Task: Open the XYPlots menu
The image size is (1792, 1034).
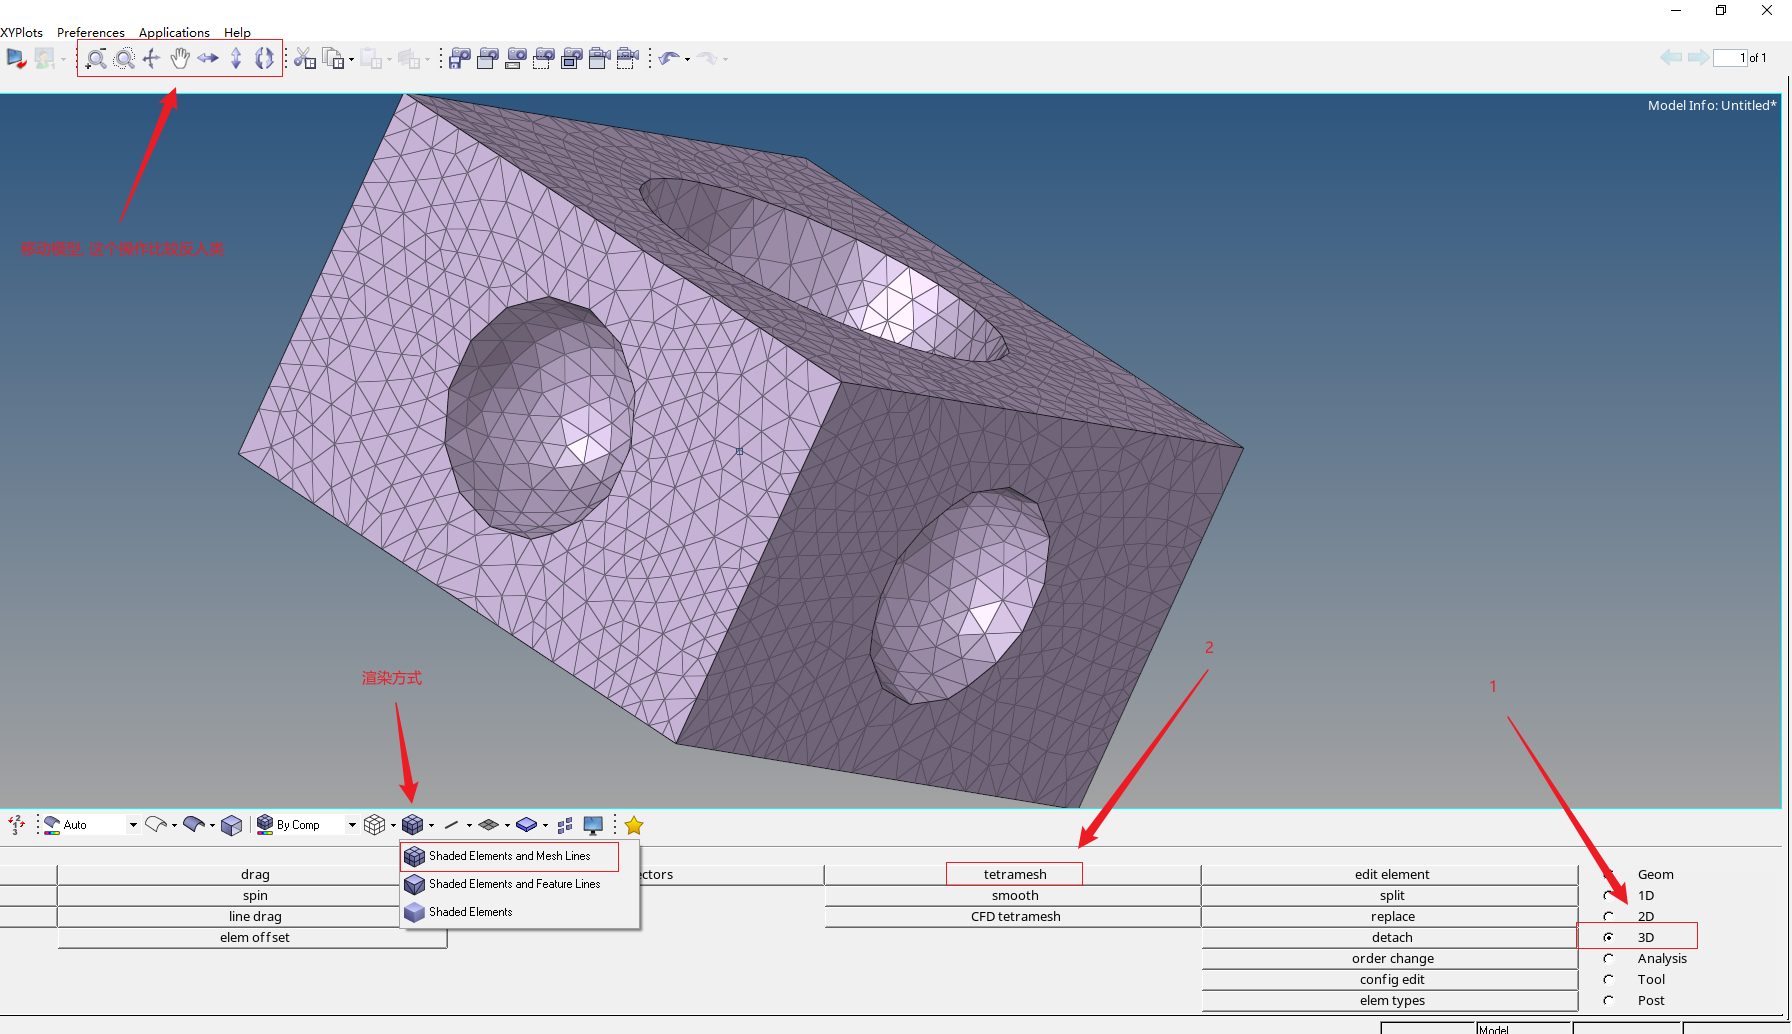Action: 21,32
